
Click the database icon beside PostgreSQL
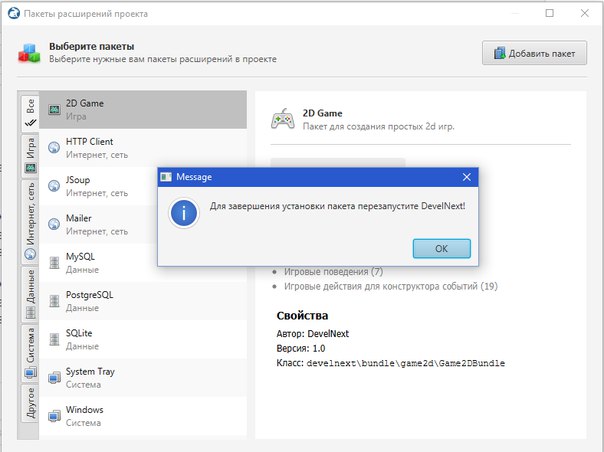click(54, 301)
